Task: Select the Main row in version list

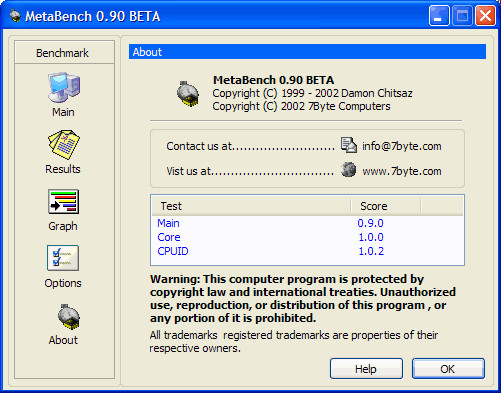Action: (307, 223)
